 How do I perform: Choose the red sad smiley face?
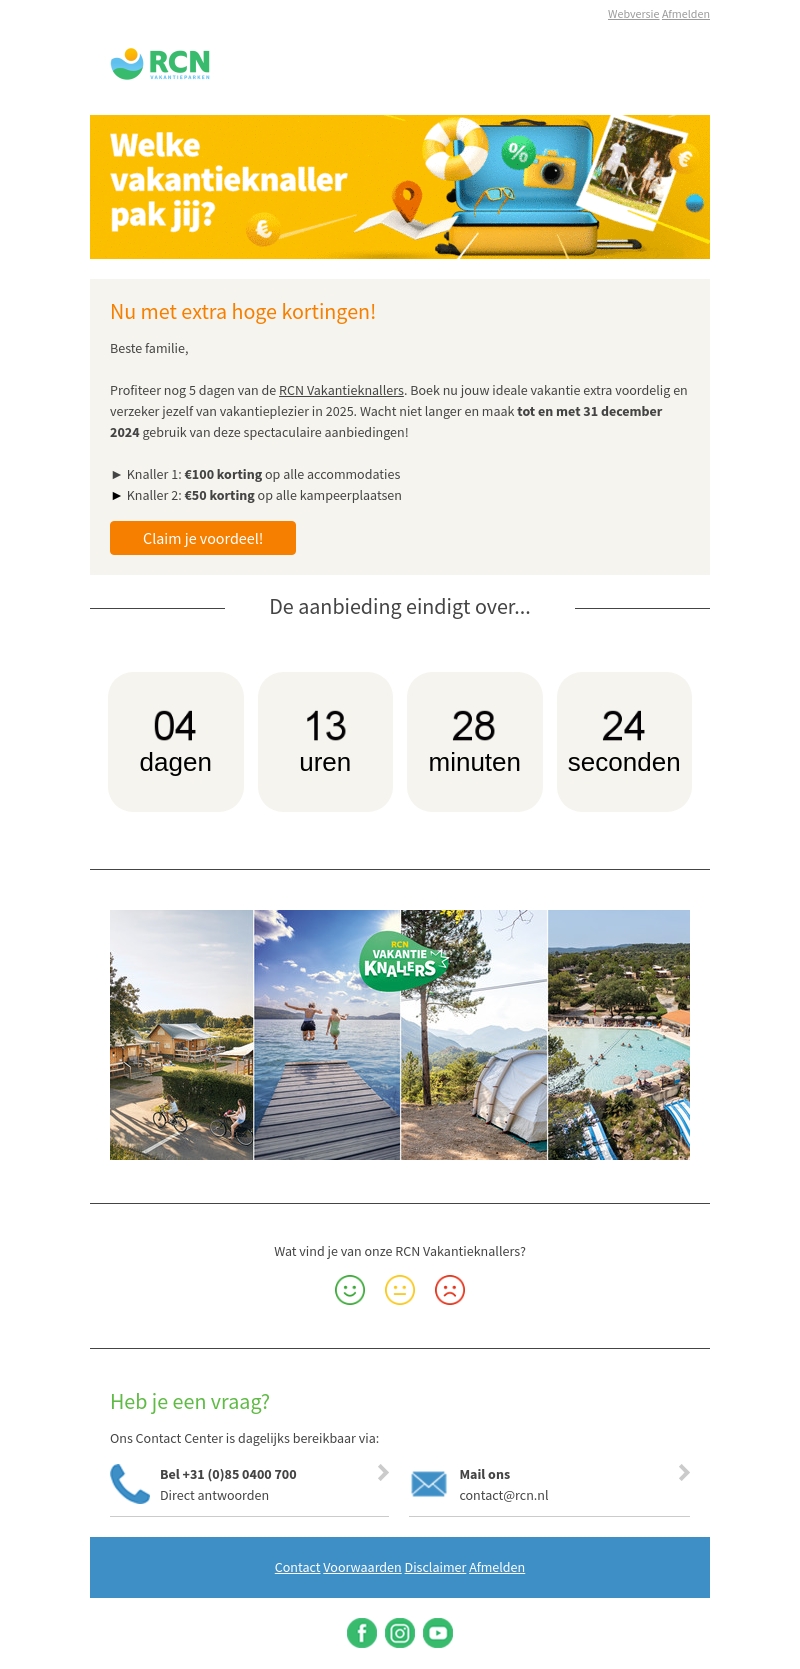click(450, 1290)
